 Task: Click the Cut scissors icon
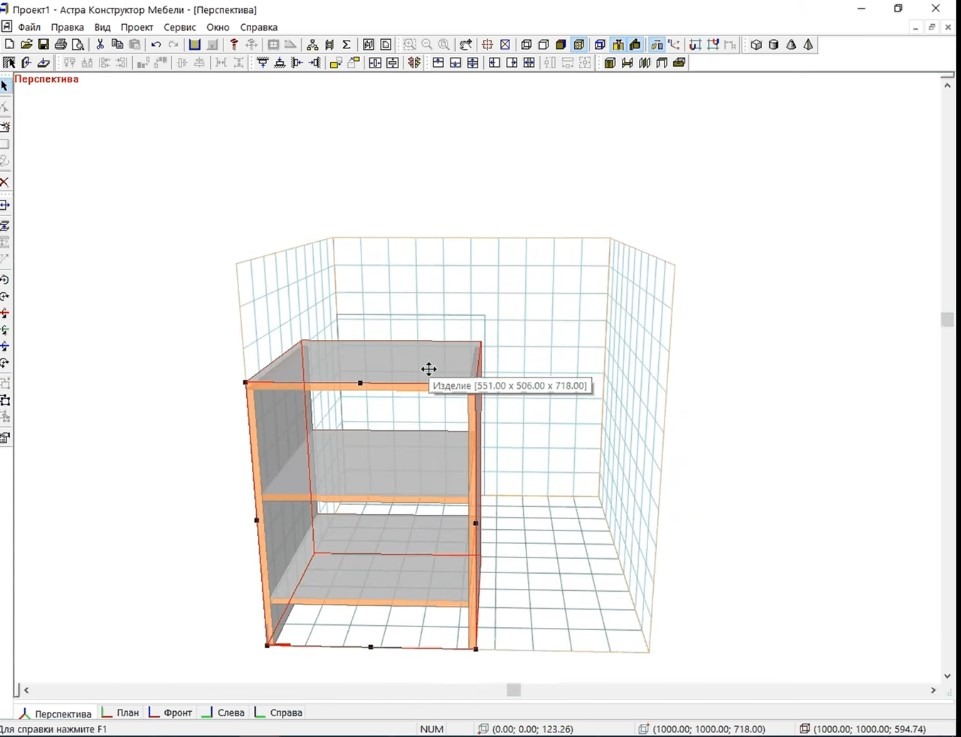coord(100,45)
